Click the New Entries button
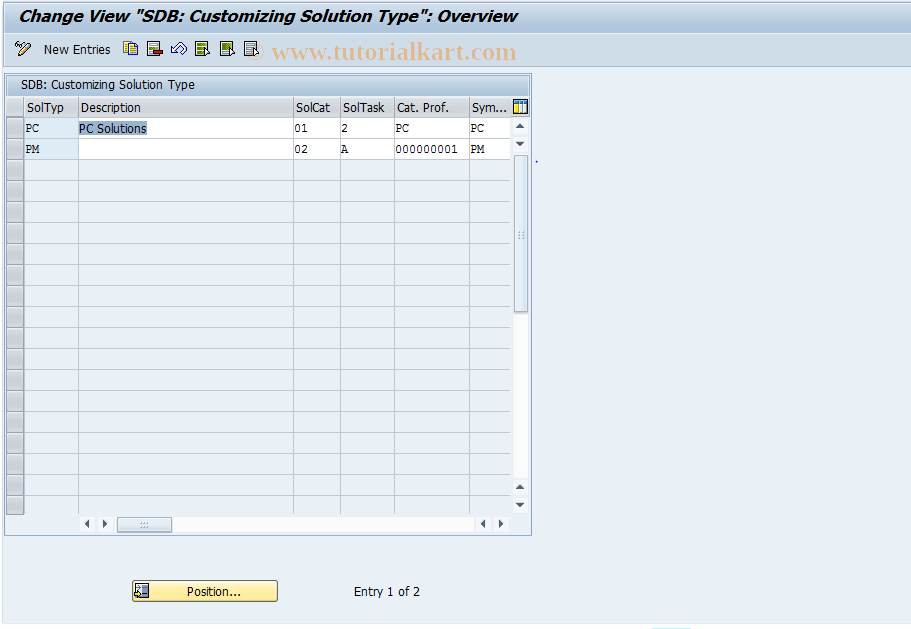The image size is (911, 629). pos(77,50)
